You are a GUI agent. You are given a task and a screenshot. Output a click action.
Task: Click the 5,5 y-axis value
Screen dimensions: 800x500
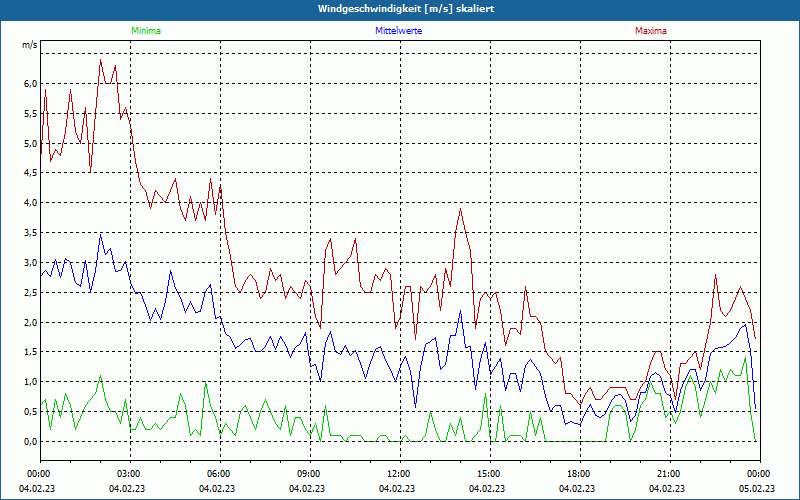[31, 114]
